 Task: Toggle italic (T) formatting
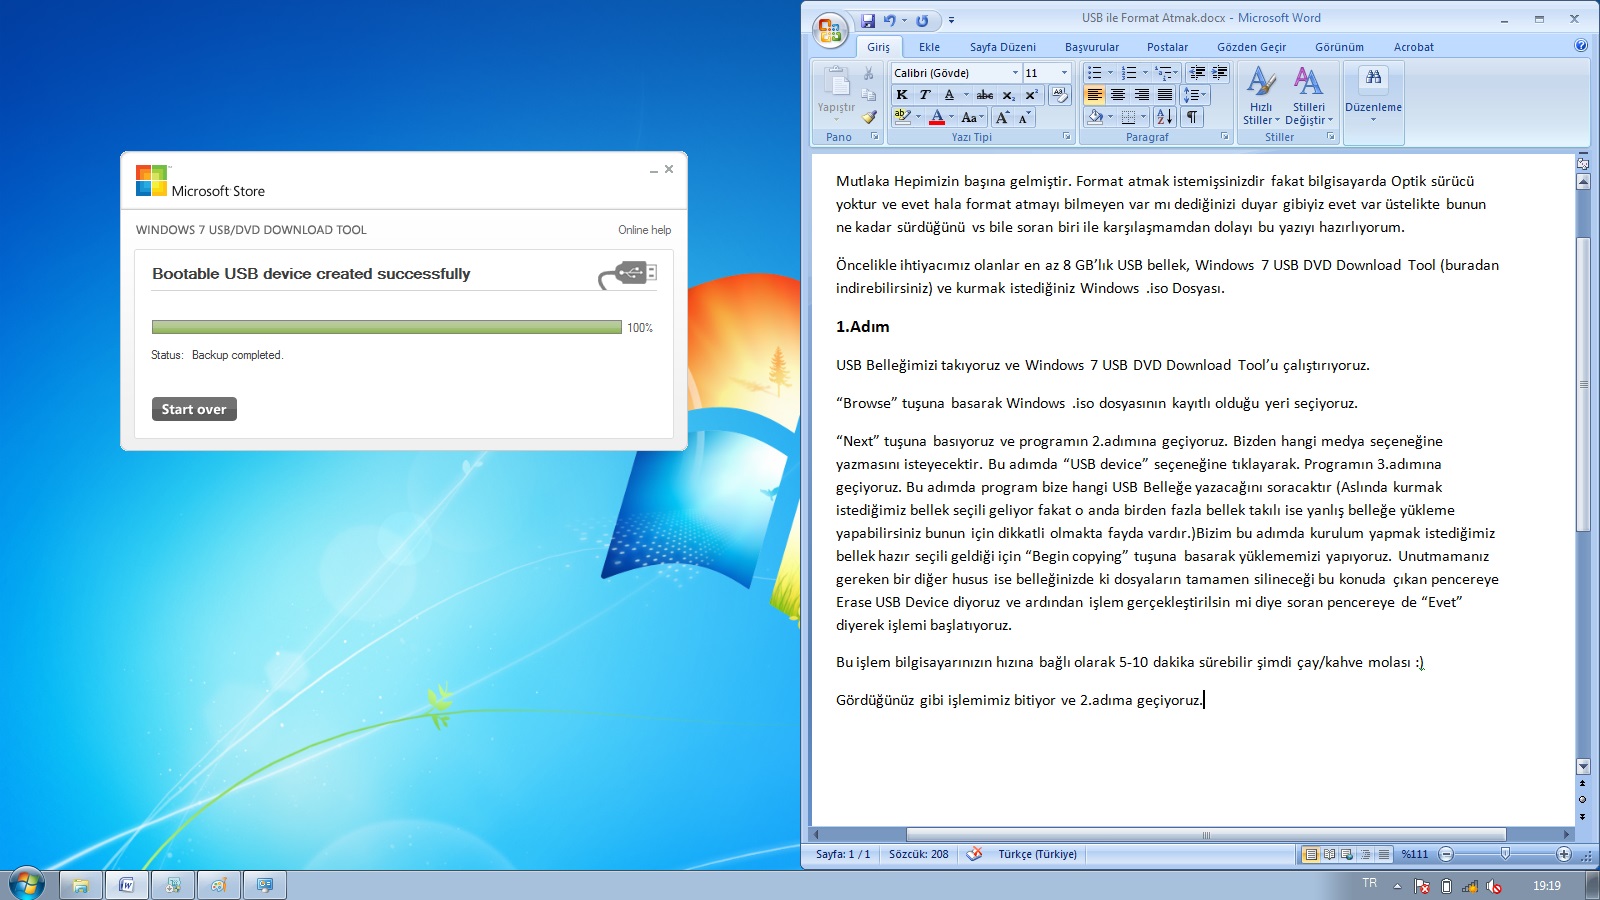(x=925, y=95)
